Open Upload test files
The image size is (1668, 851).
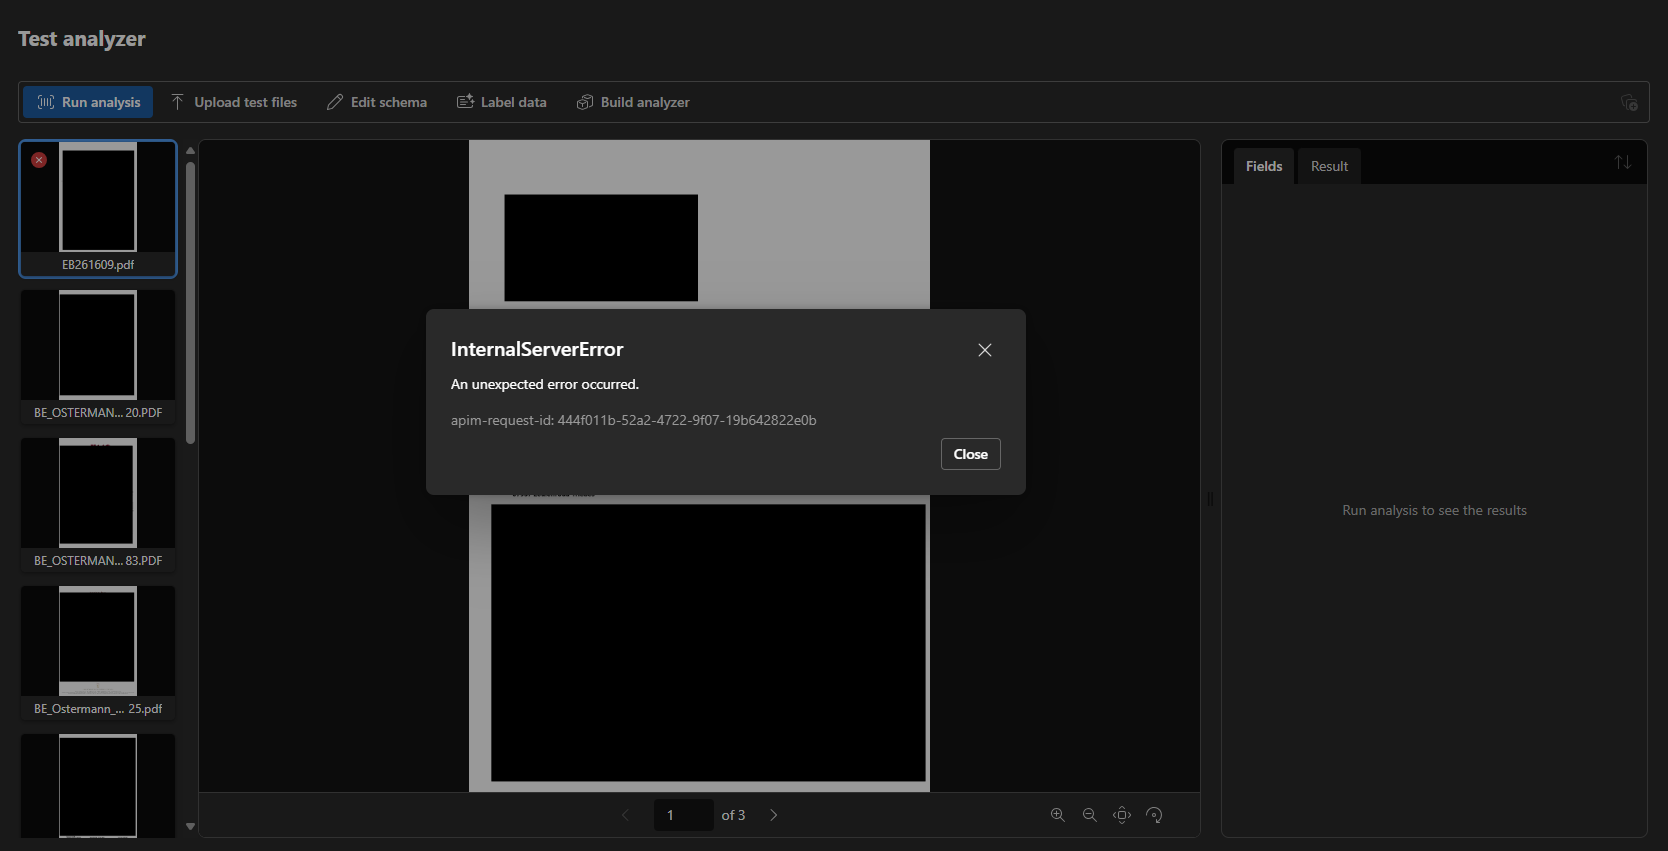pyautogui.click(x=234, y=102)
